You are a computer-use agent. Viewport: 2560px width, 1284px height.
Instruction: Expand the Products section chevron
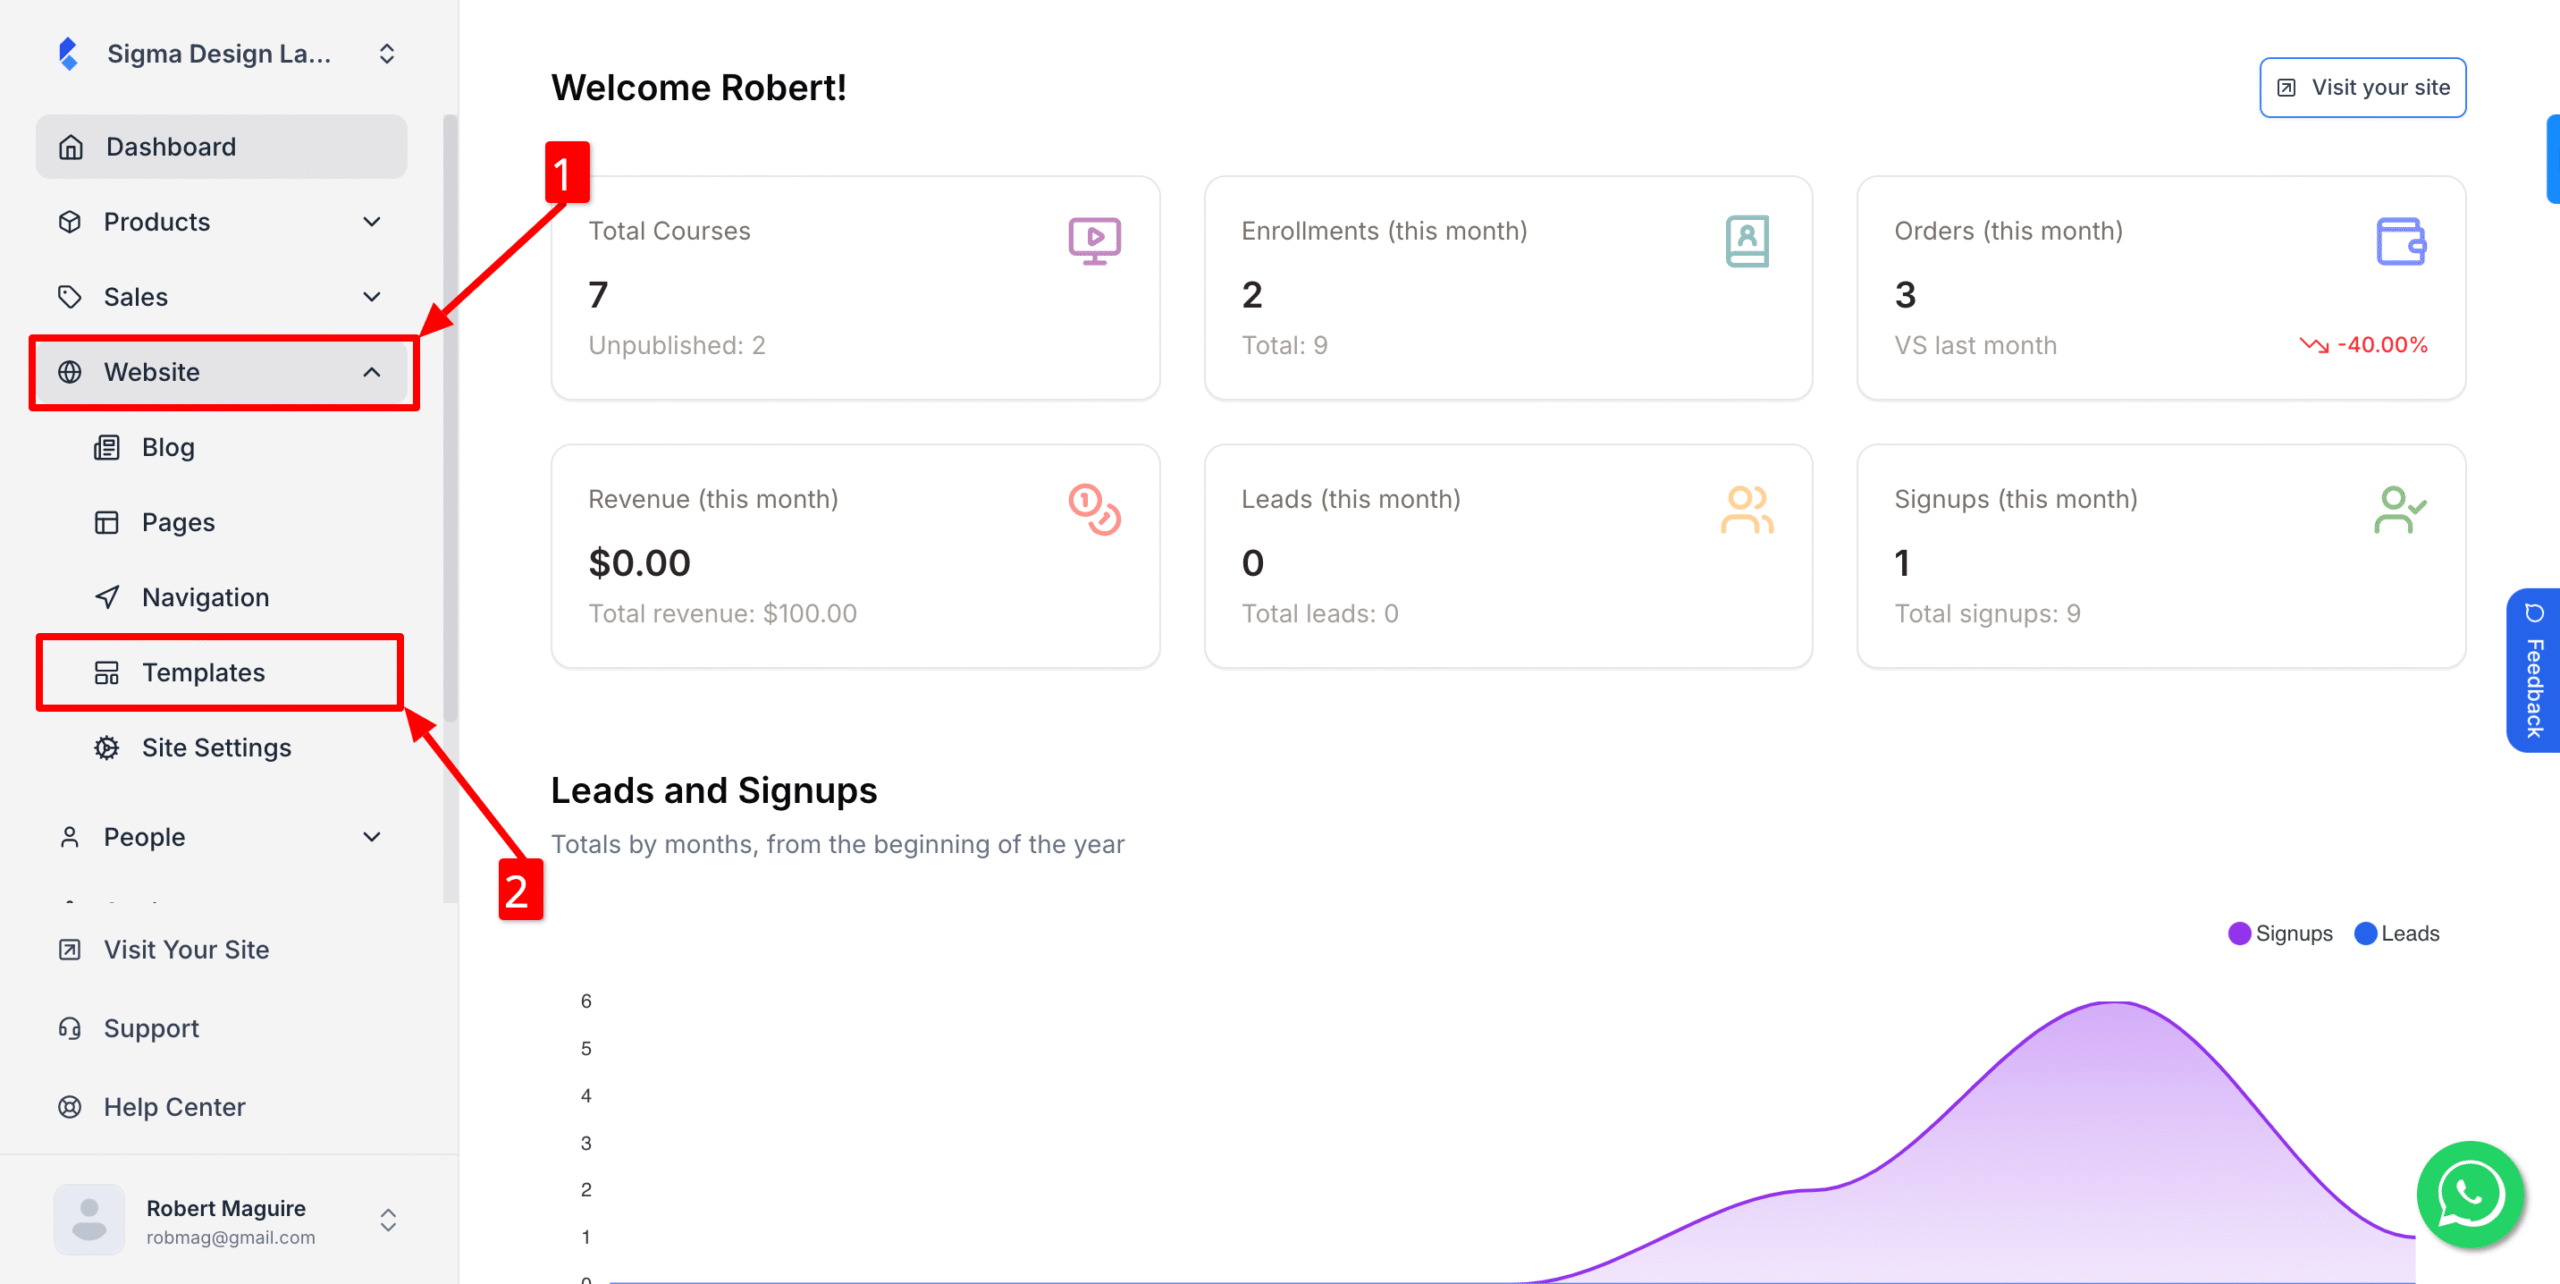coord(372,222)
